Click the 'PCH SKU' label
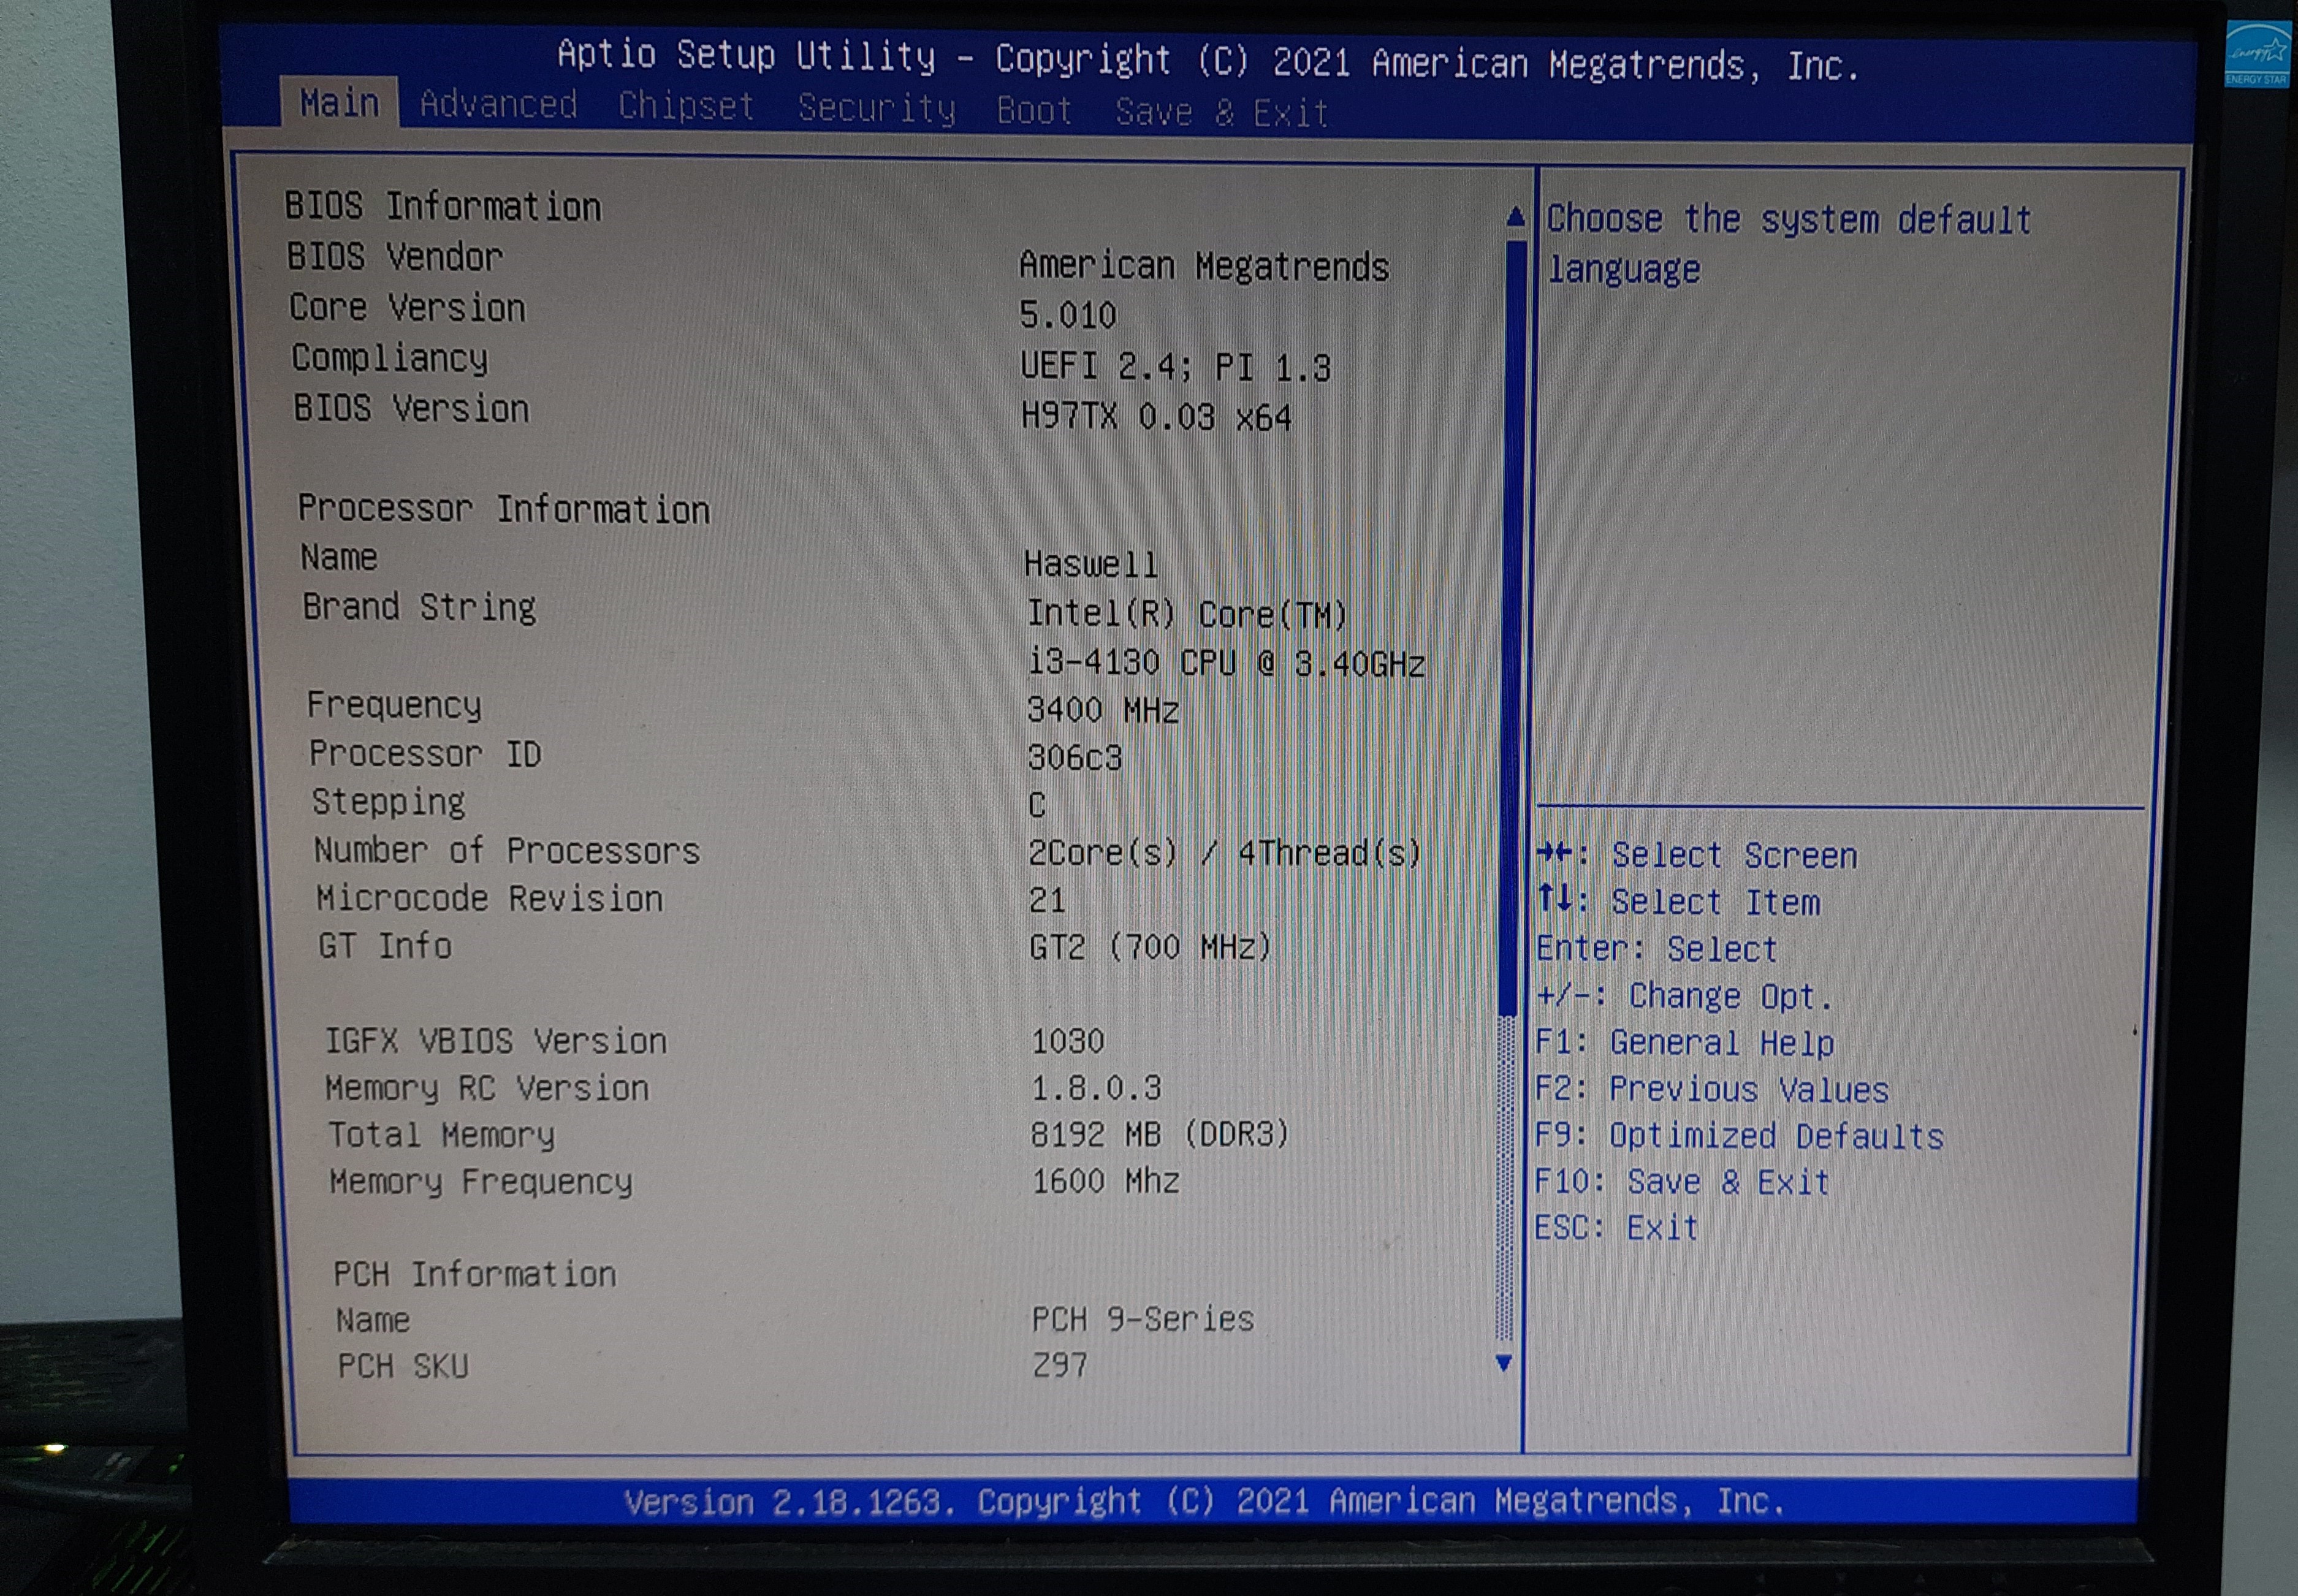The image size is (2298, 1596). (403, 1366)
